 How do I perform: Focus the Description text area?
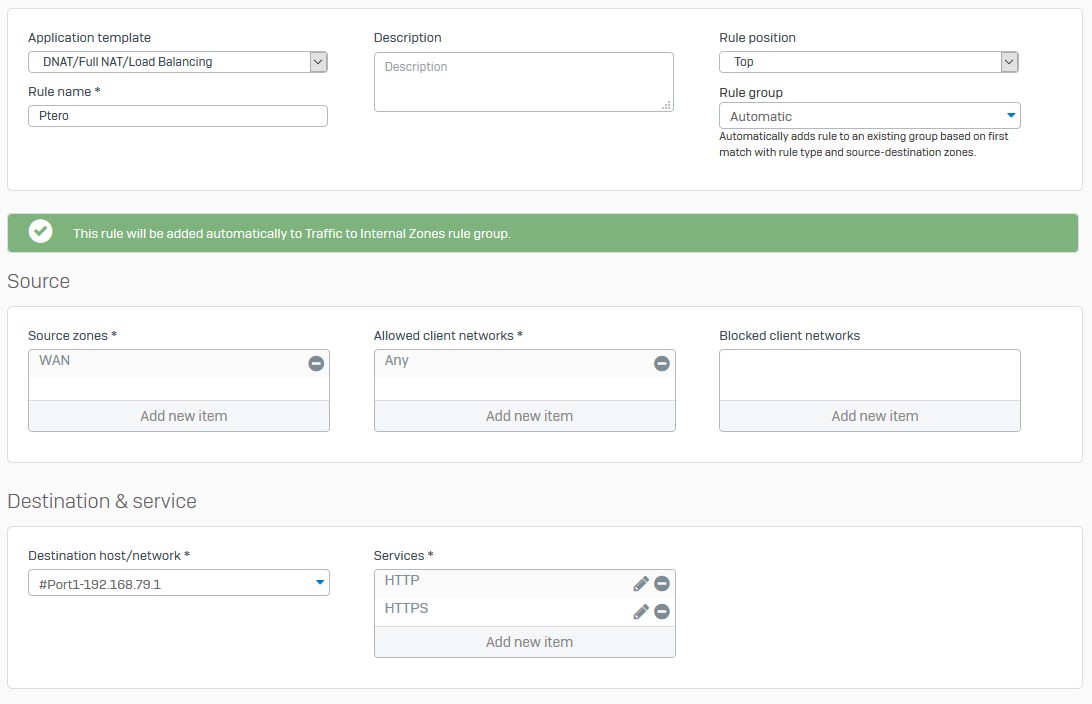tap(523, 82)
